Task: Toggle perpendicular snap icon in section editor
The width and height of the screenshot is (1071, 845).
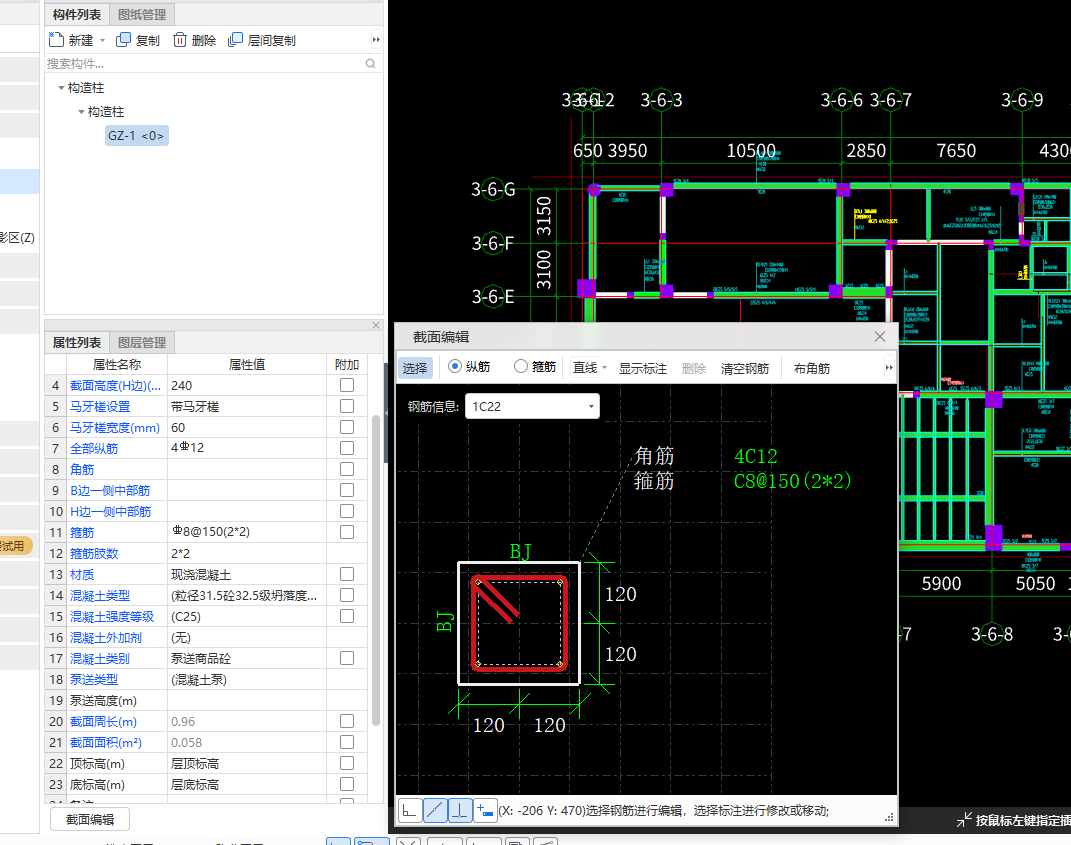Action: (460, 811)
